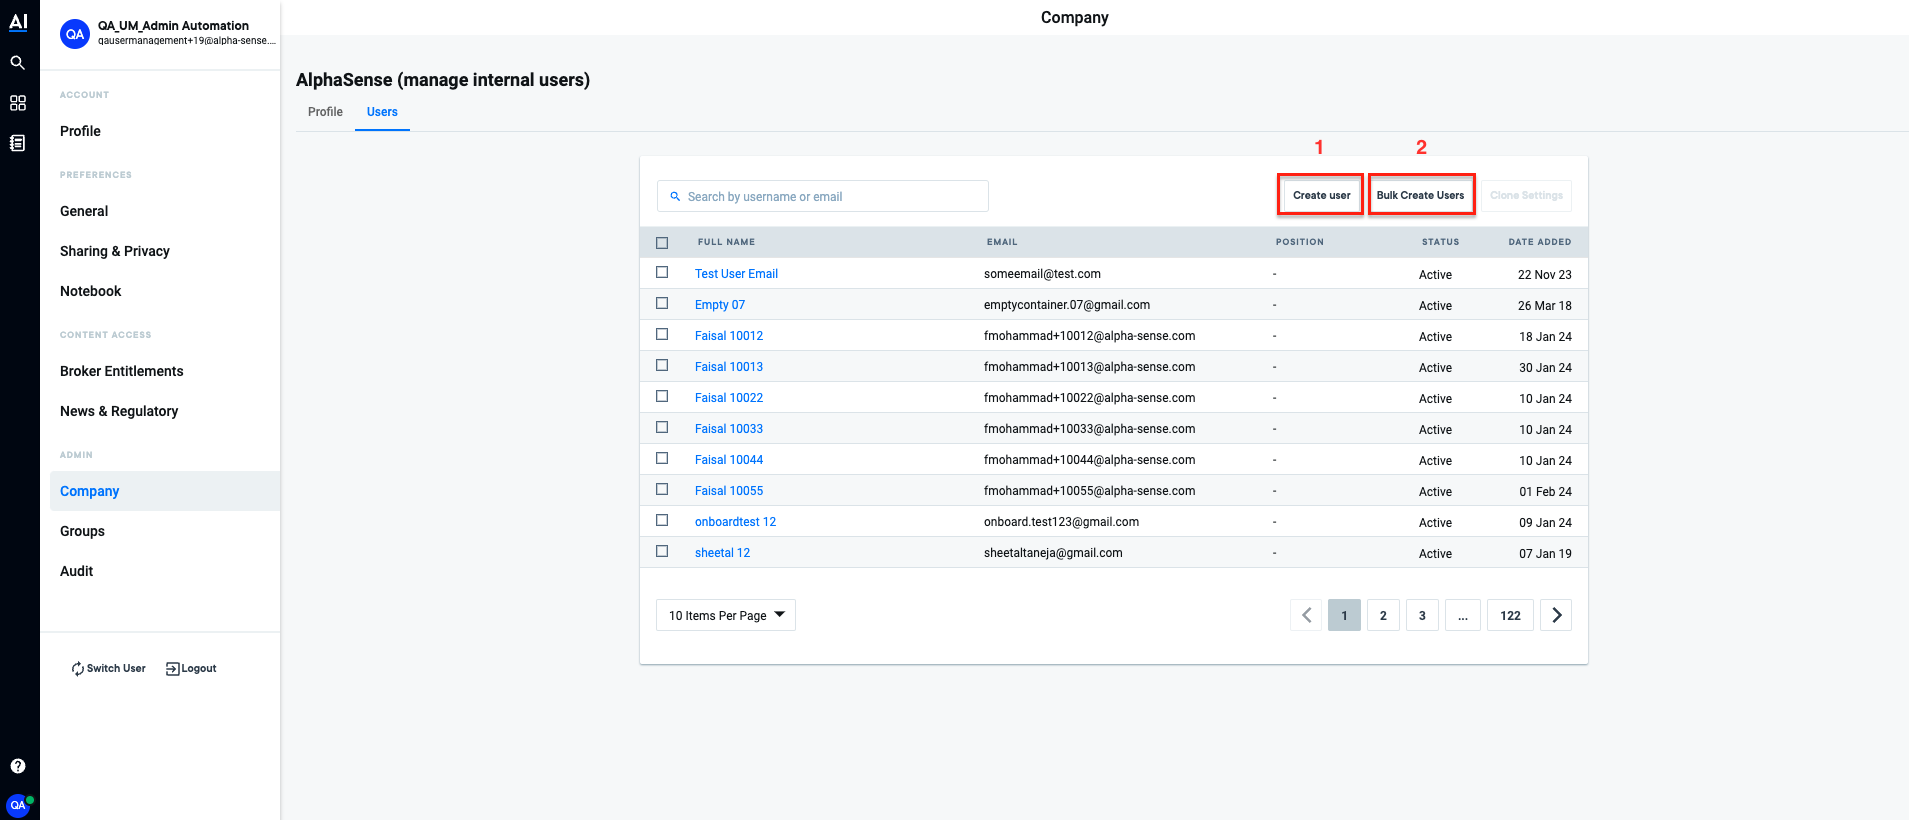Open Notebook preferences
Screen dimensions: 1909x820
pos(90,291)
